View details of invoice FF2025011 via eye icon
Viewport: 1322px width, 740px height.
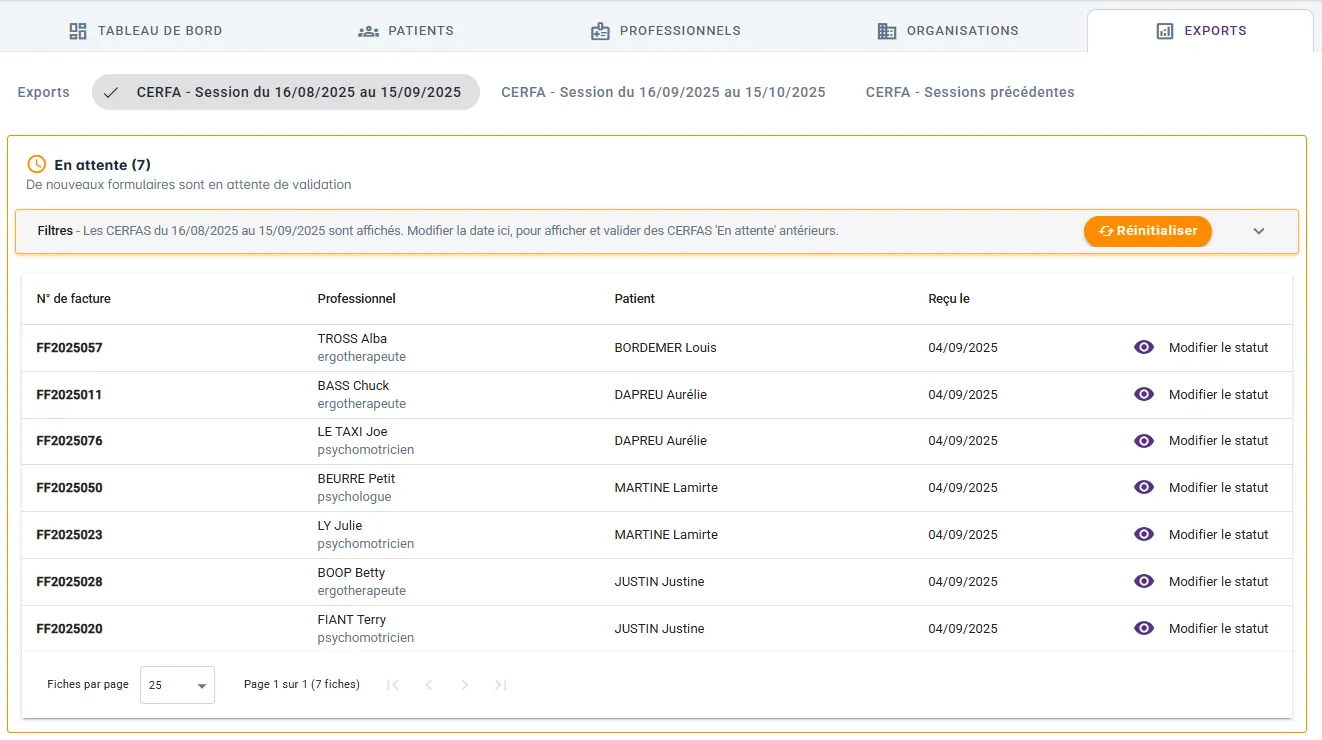[1144, 395]
